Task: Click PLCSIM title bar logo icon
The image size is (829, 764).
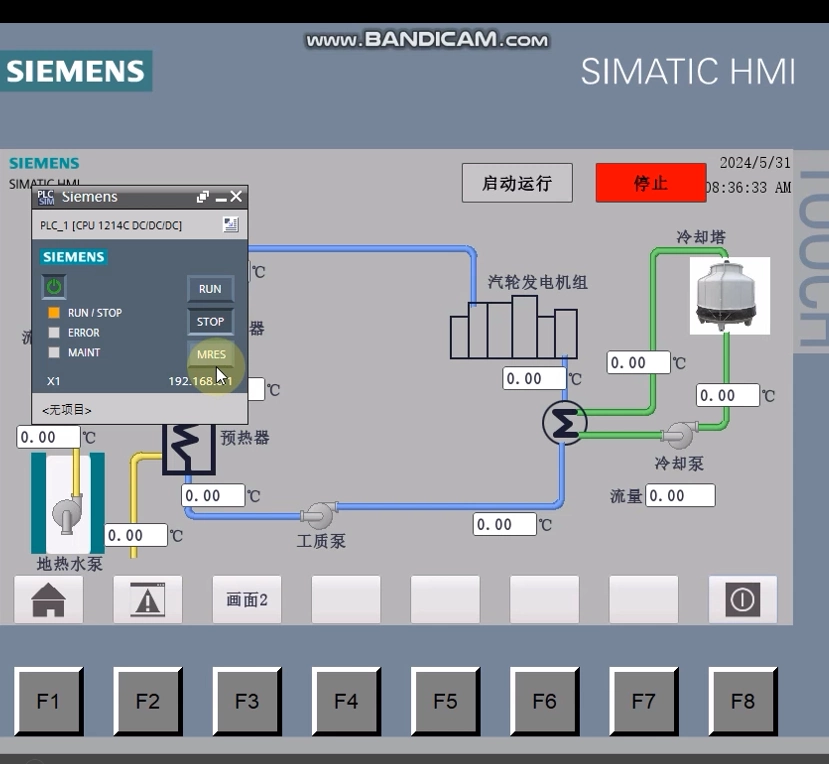Action: pos(45,197)
